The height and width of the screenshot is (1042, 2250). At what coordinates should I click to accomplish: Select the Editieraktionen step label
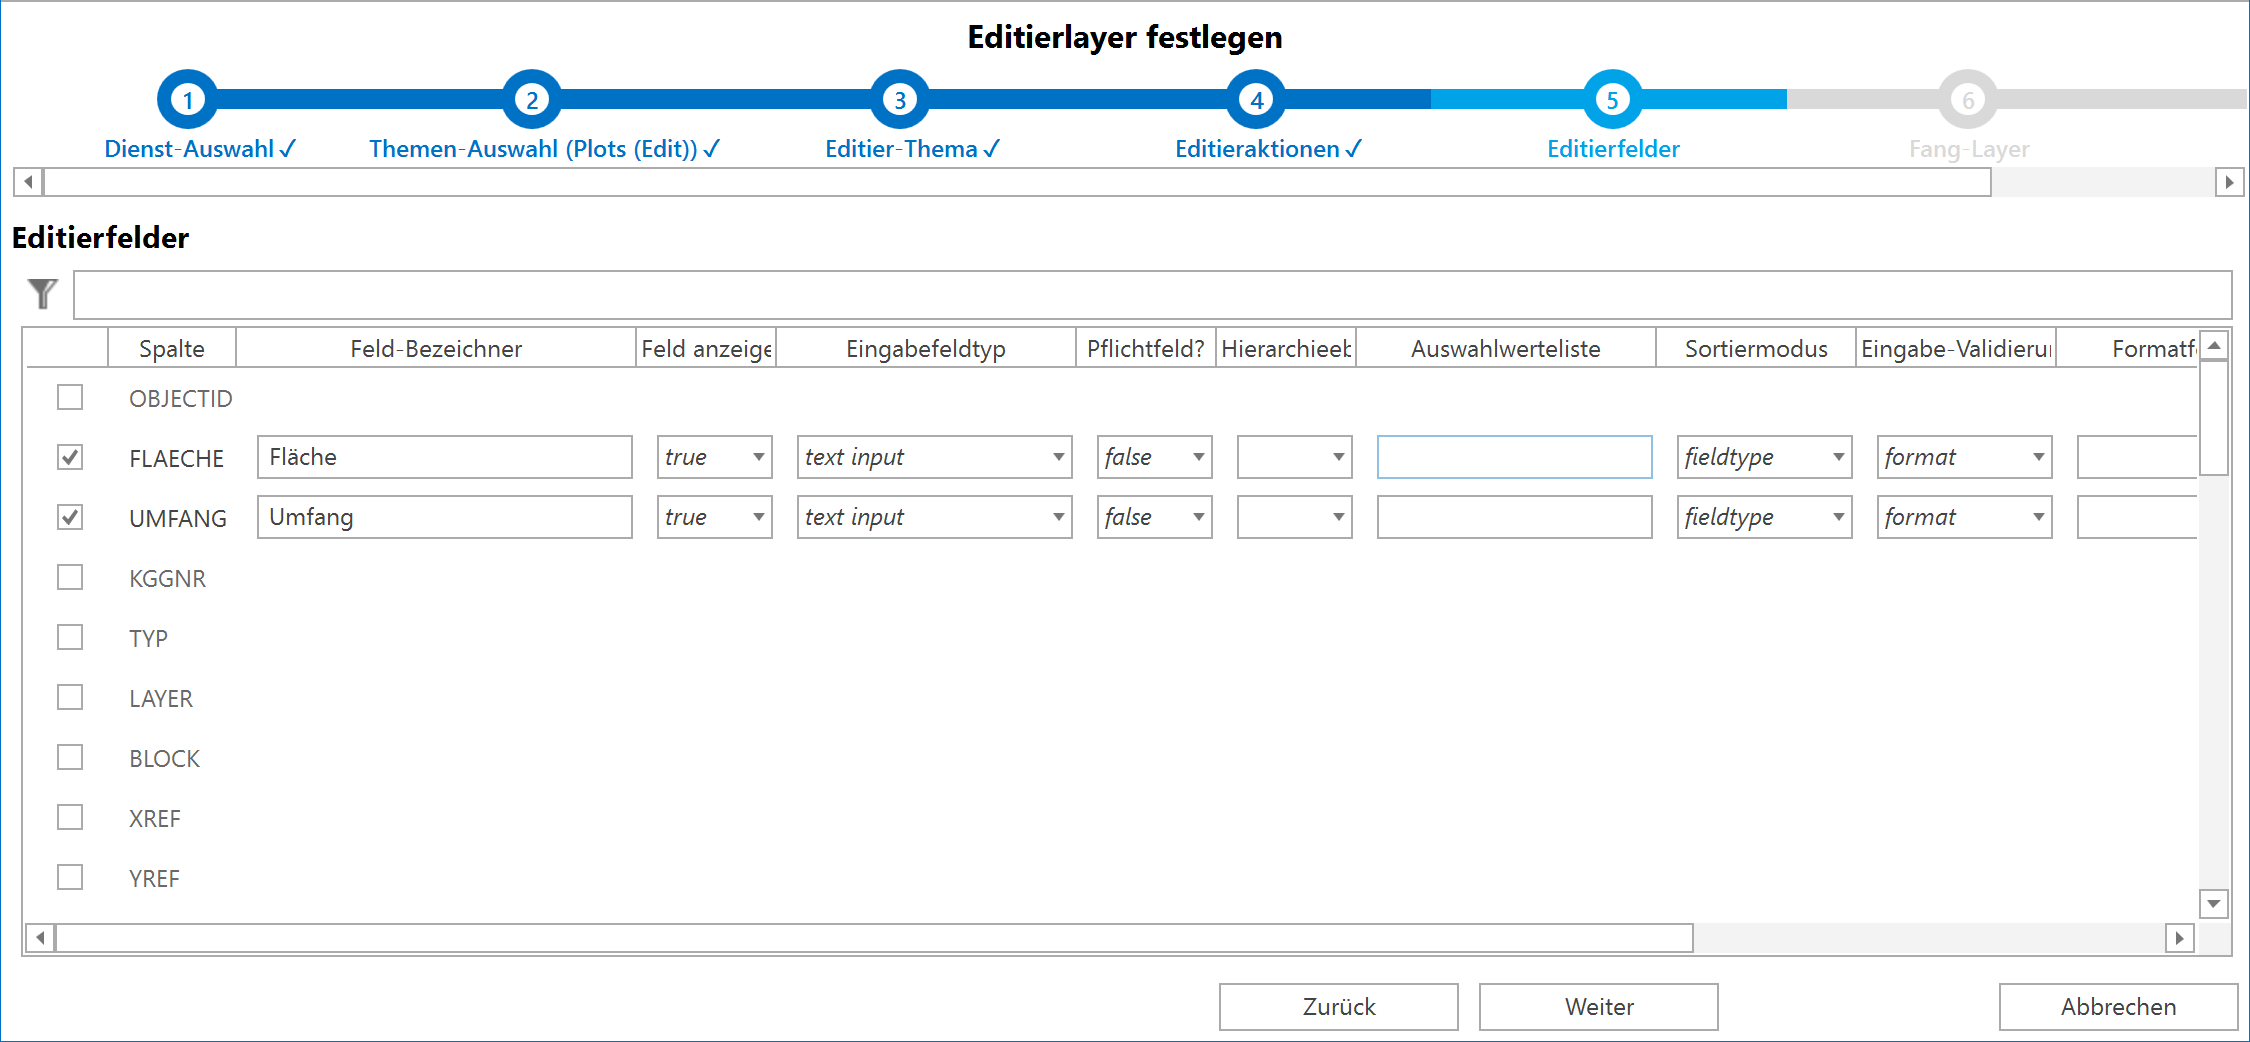point(1267,149)
